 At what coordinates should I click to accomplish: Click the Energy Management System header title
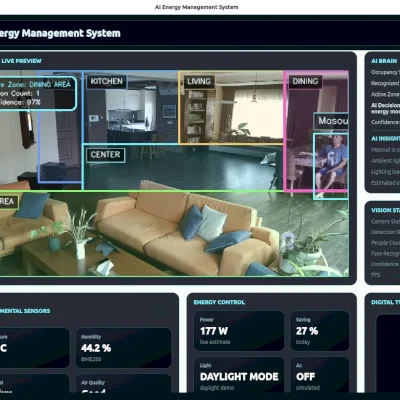tap(60, 33)
